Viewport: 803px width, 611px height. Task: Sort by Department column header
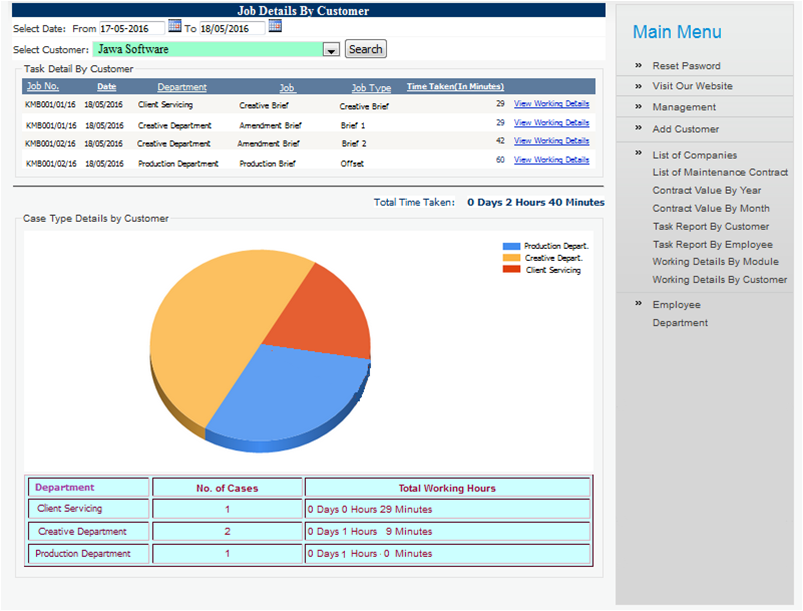point(182,87)
